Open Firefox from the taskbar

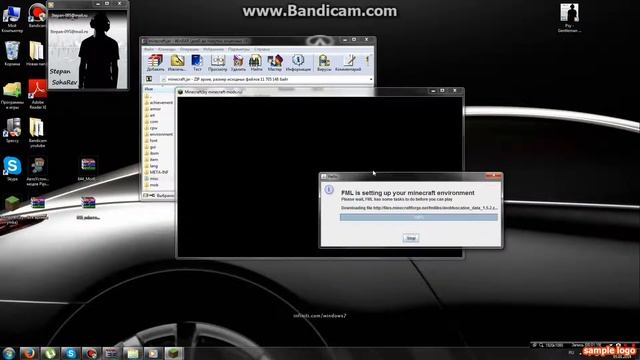point(29,353)
